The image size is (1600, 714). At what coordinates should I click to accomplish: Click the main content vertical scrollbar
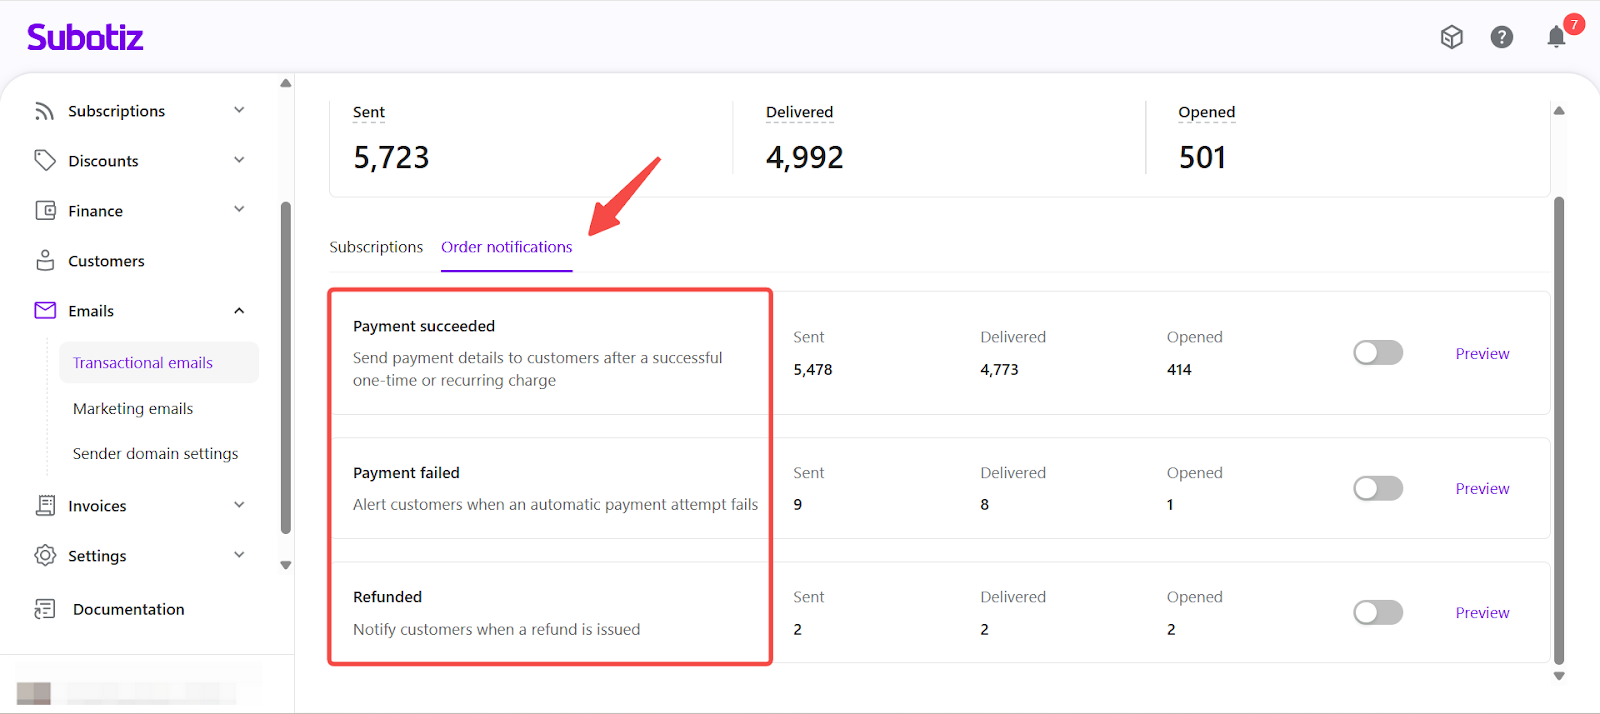click(1558, 430)
